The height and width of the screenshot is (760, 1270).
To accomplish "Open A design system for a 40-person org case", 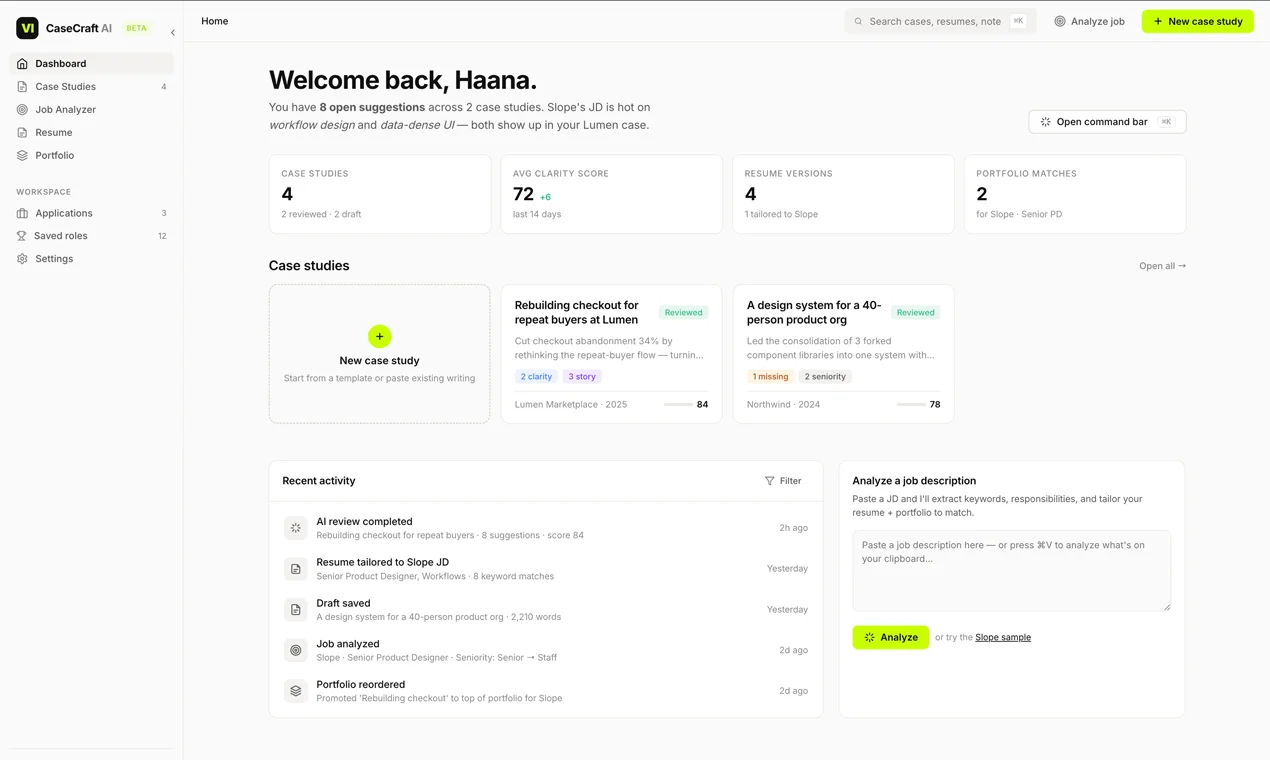I will pos(843,354).
